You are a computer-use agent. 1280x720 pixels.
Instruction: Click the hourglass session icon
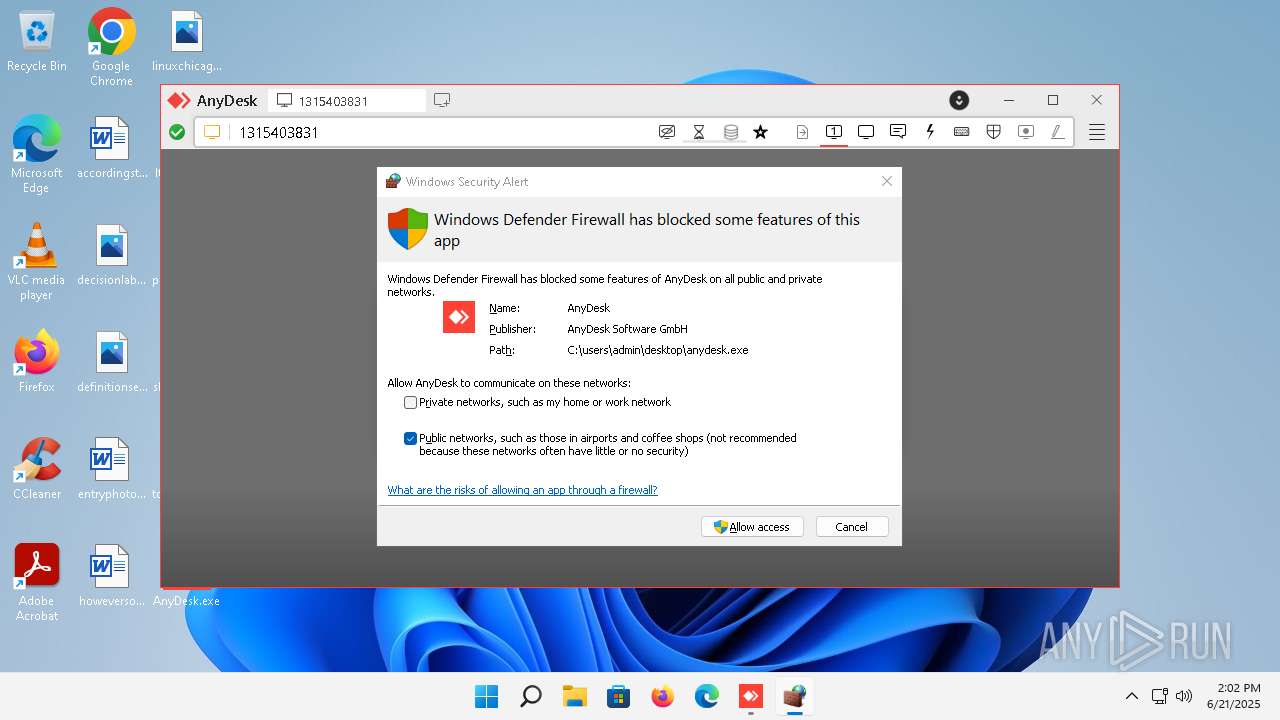(x=699, y=132)
